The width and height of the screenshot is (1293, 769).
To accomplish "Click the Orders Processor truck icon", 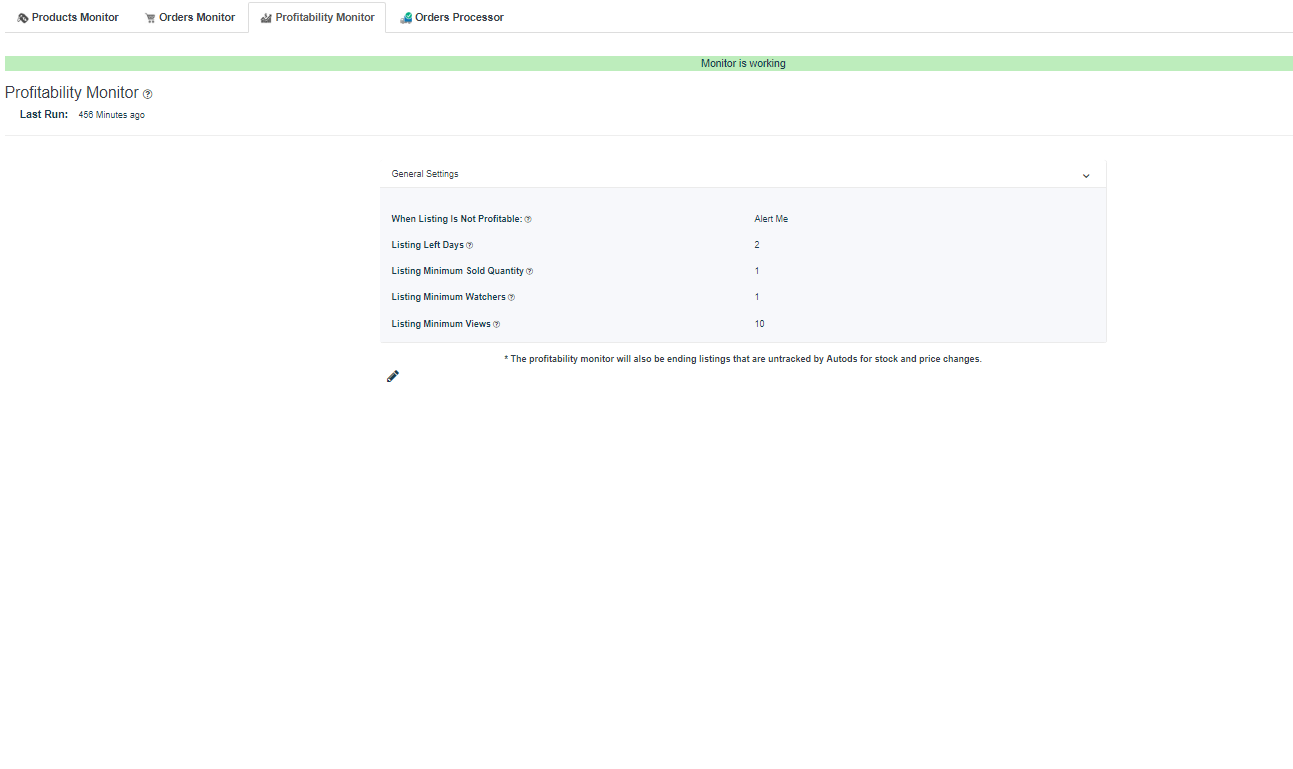I will [406, 18].
